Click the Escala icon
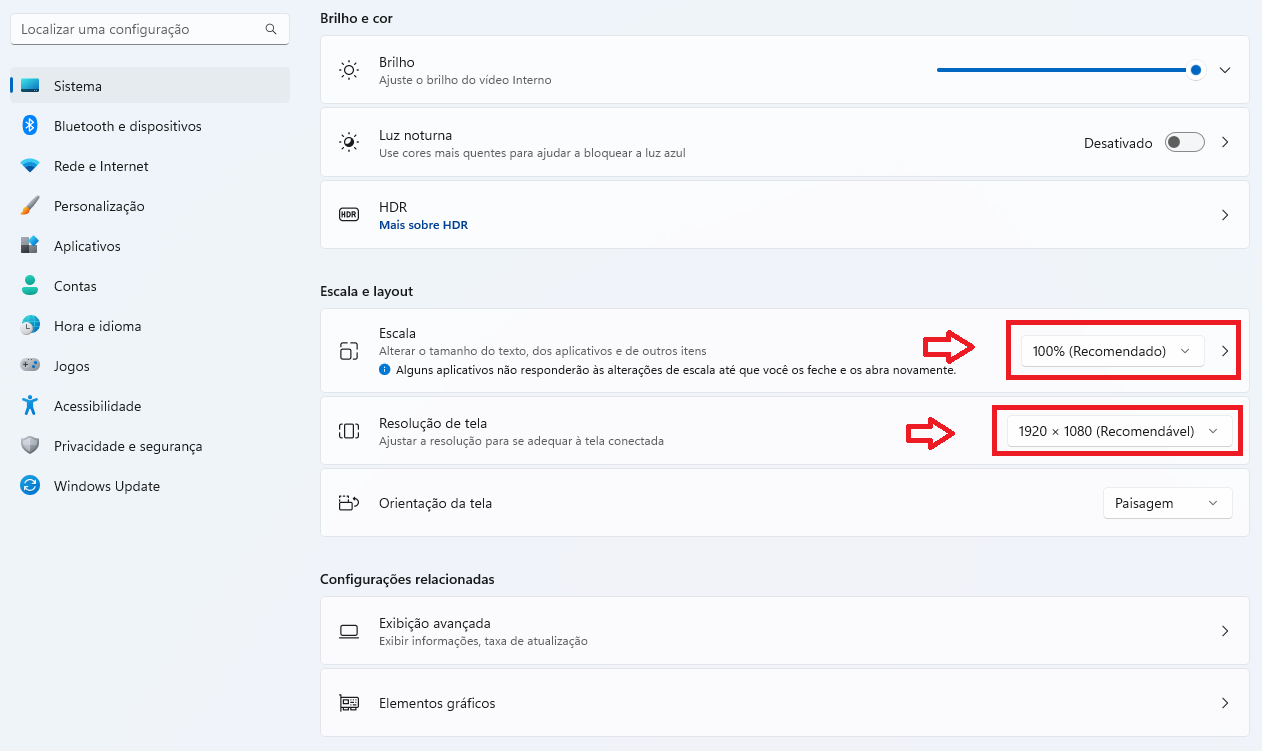 tap(349, 351)
